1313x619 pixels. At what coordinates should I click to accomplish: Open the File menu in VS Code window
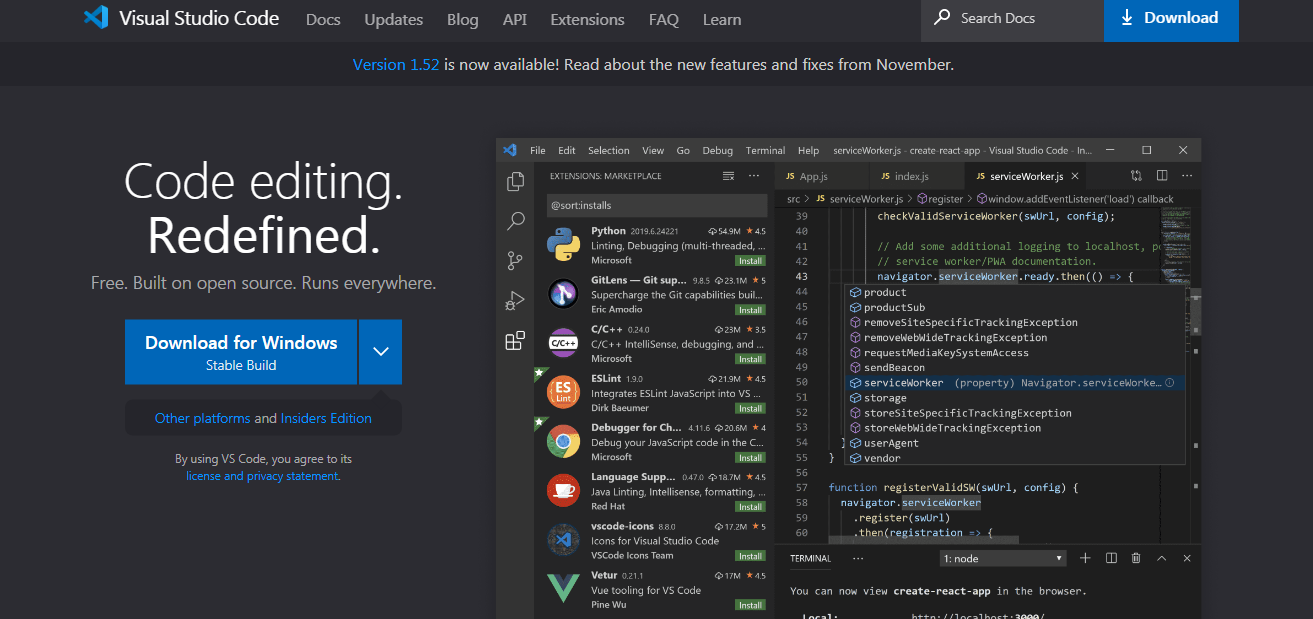538,150
